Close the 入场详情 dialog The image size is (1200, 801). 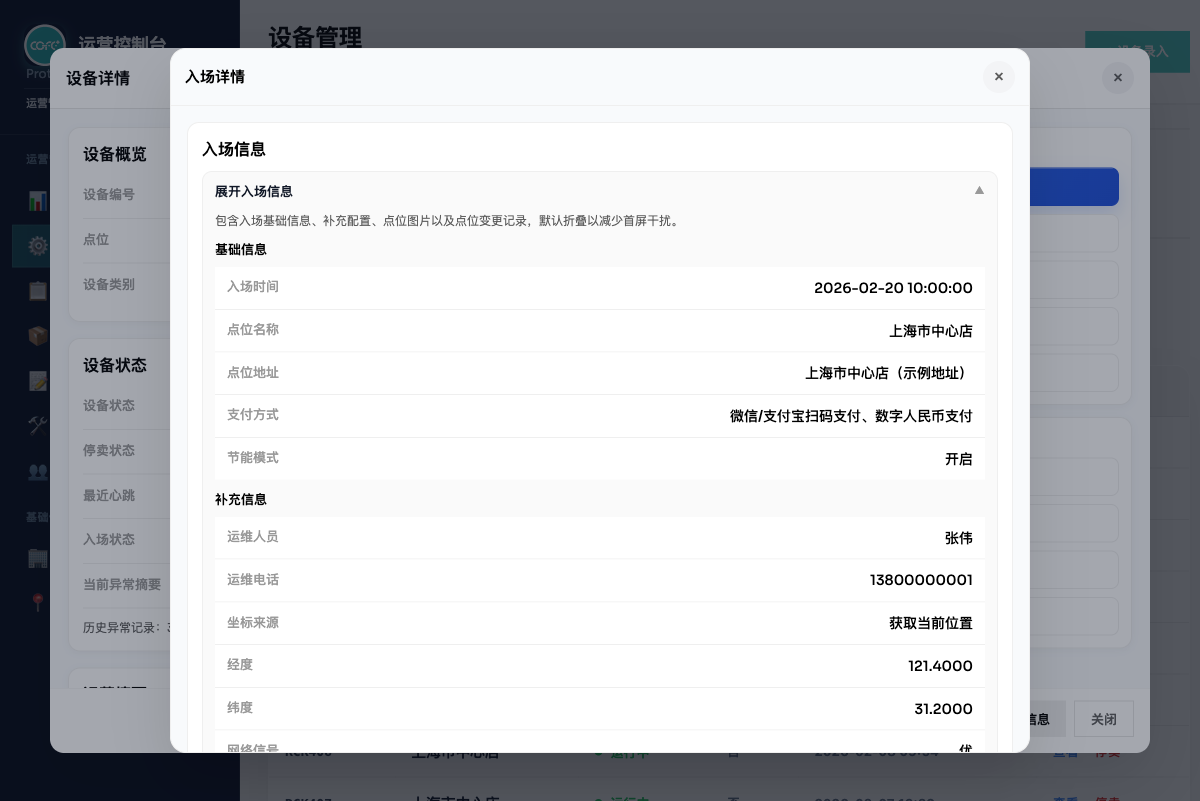pos(998,77)
